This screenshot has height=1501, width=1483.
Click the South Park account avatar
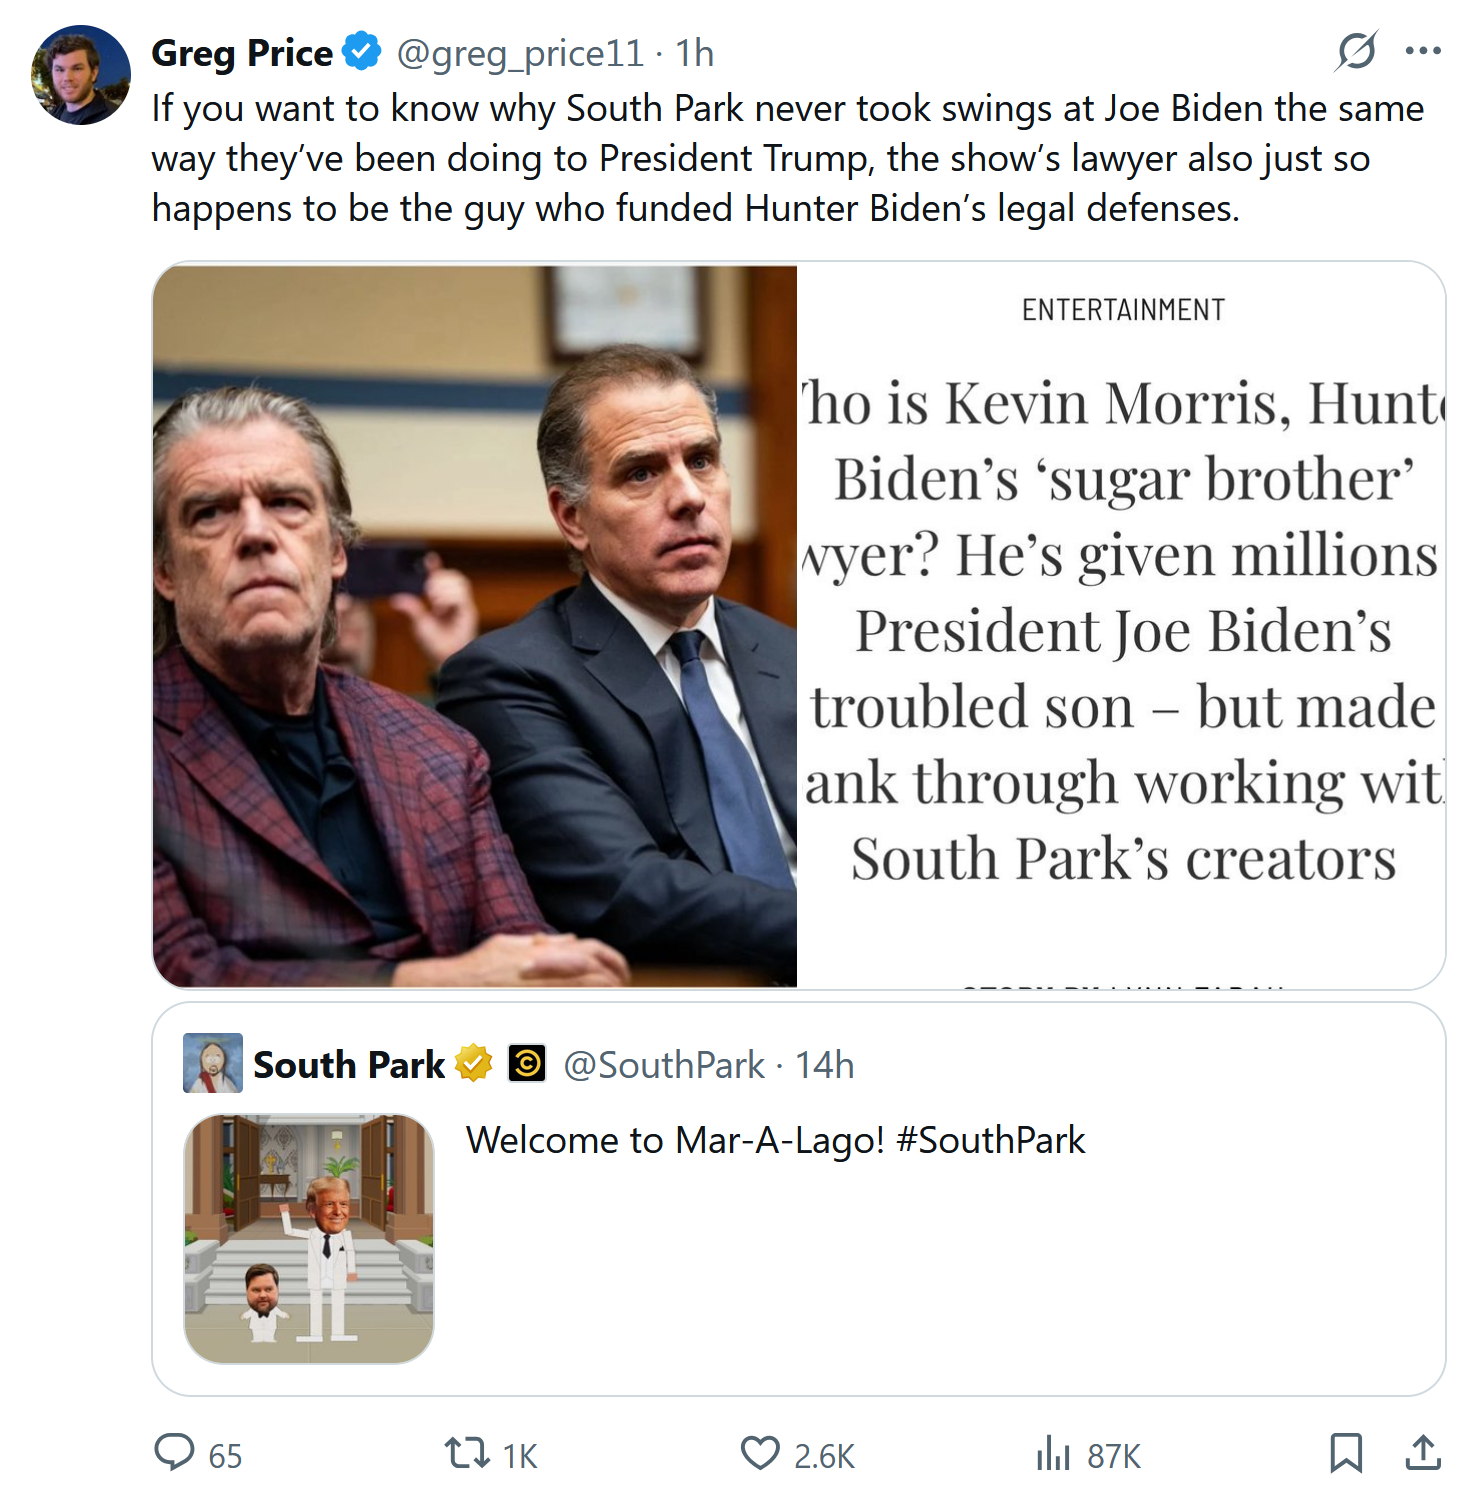[x=213, y=1063]
